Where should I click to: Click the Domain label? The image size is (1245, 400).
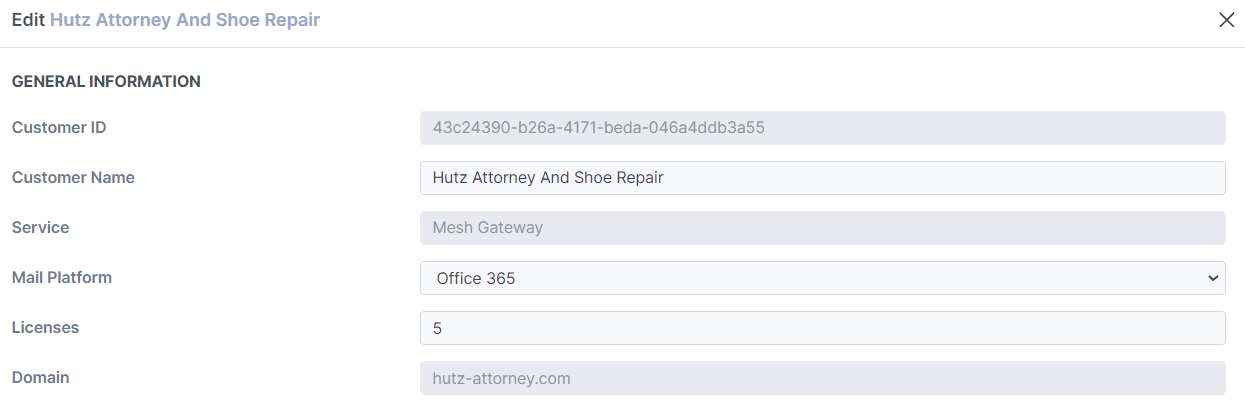tap(41, 378)
